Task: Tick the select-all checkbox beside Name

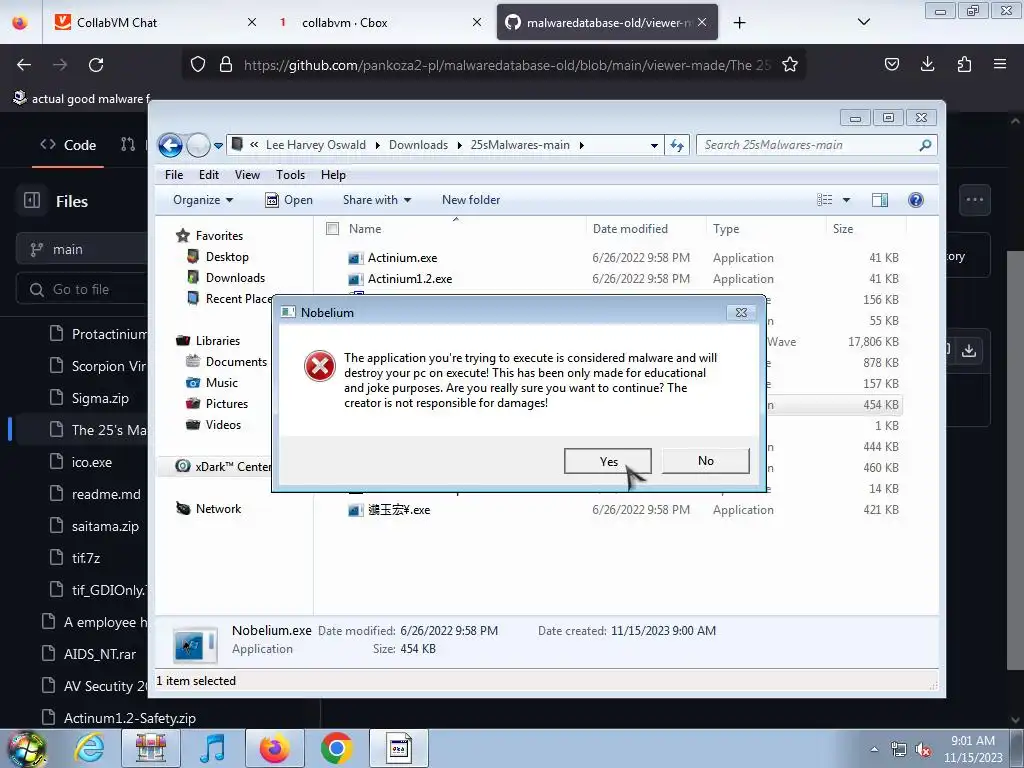Action: click(x=332, y=229)
